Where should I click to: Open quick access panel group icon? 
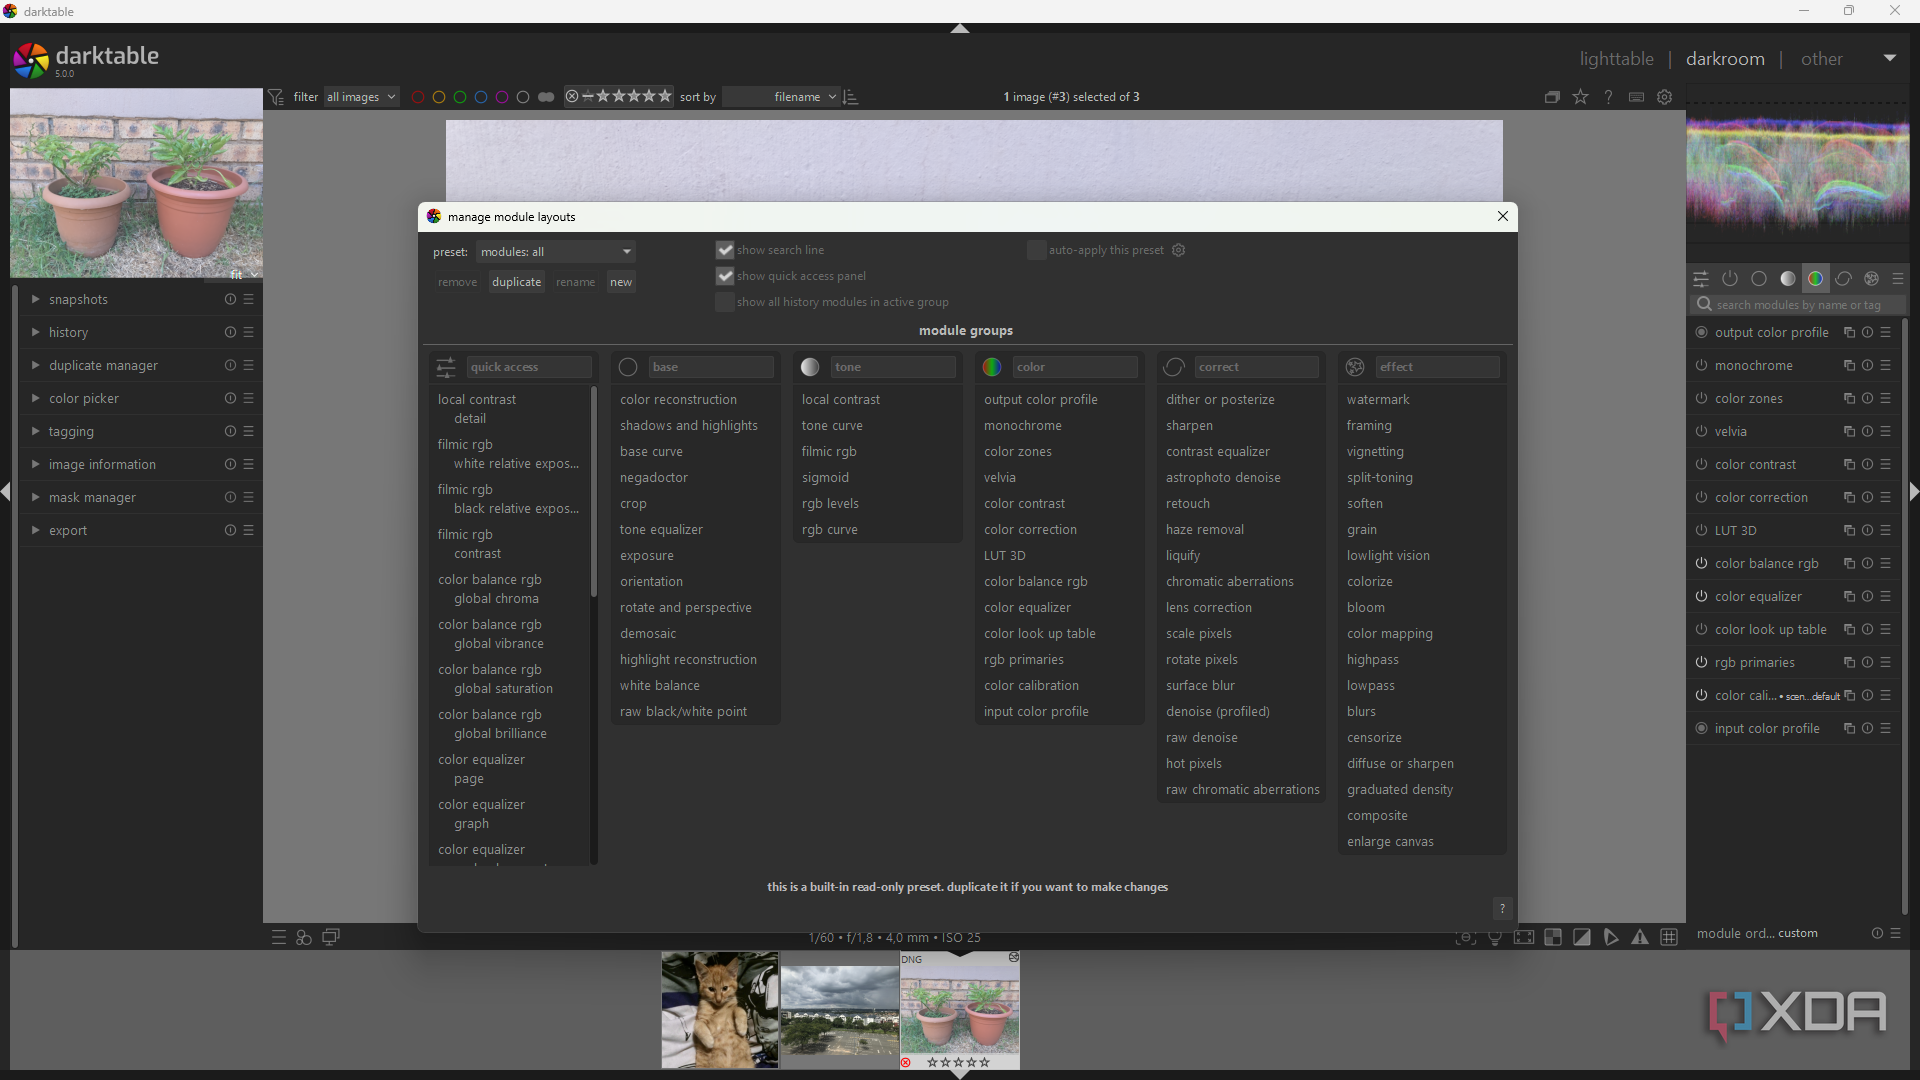tap(1701, 279)
